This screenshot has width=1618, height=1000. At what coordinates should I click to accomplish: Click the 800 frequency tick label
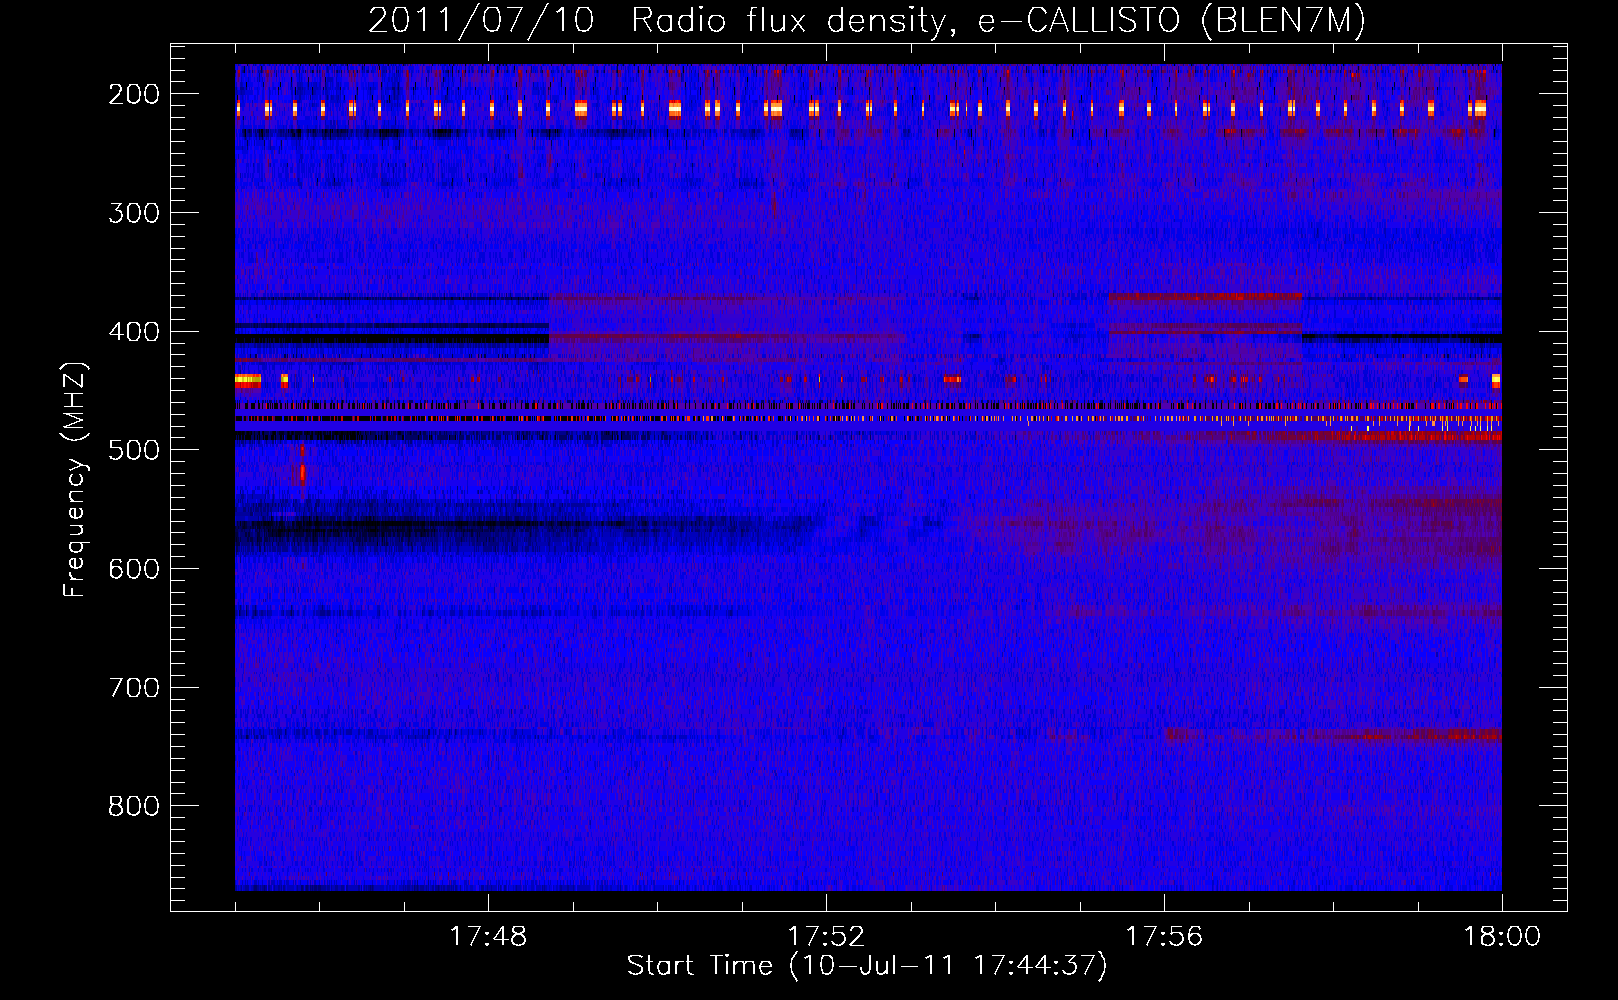(134, 806)
